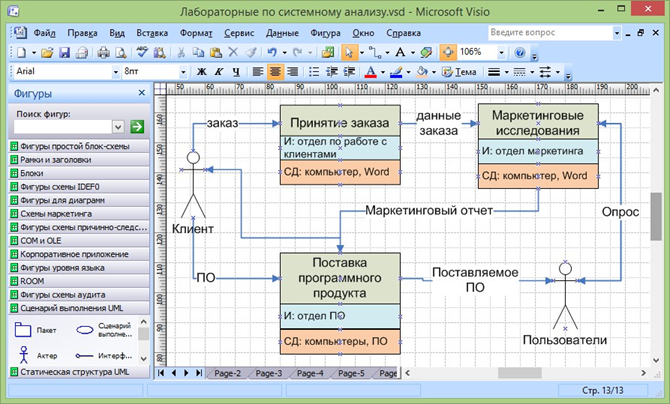Align text left

258,72
